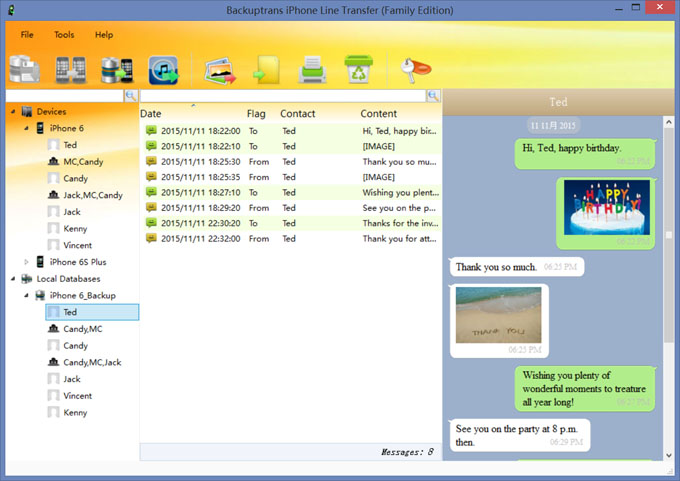Click the group icon beside MC,Candy
This screenshot has height=481, width=680.
pyautogui.click(x=53, y=161)
